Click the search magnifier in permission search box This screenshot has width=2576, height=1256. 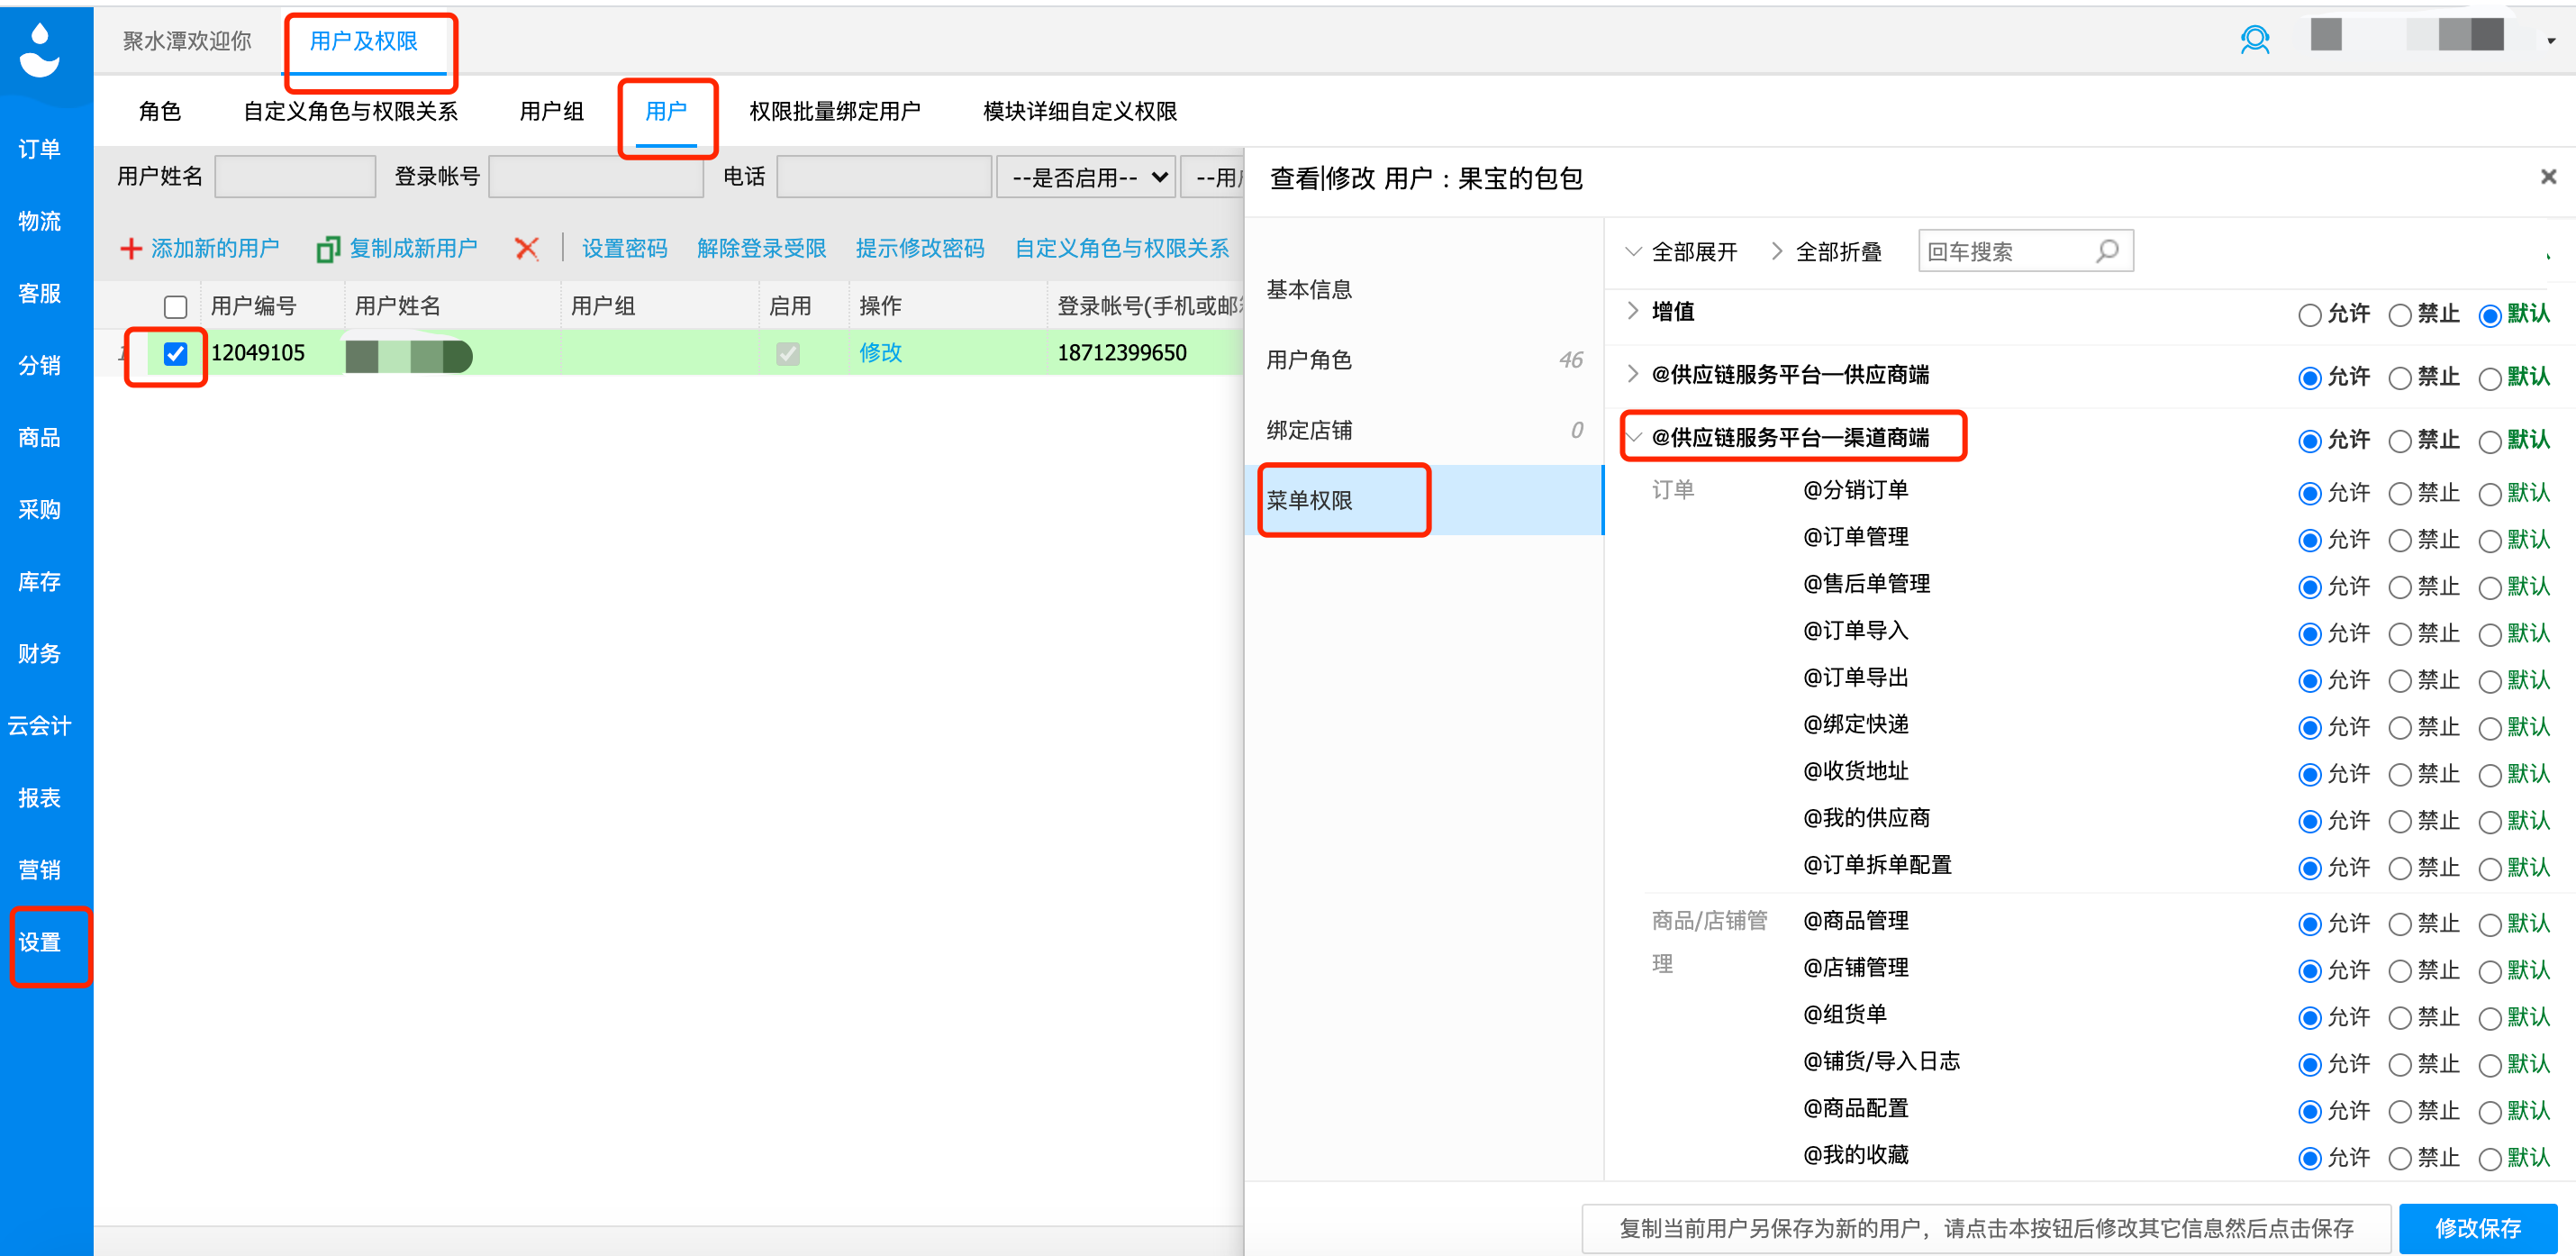tap(2107, 251)
